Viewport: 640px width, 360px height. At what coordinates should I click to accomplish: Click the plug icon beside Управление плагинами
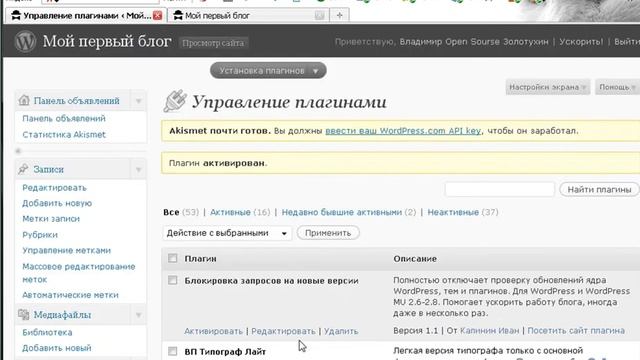click(x=175, y=101)
